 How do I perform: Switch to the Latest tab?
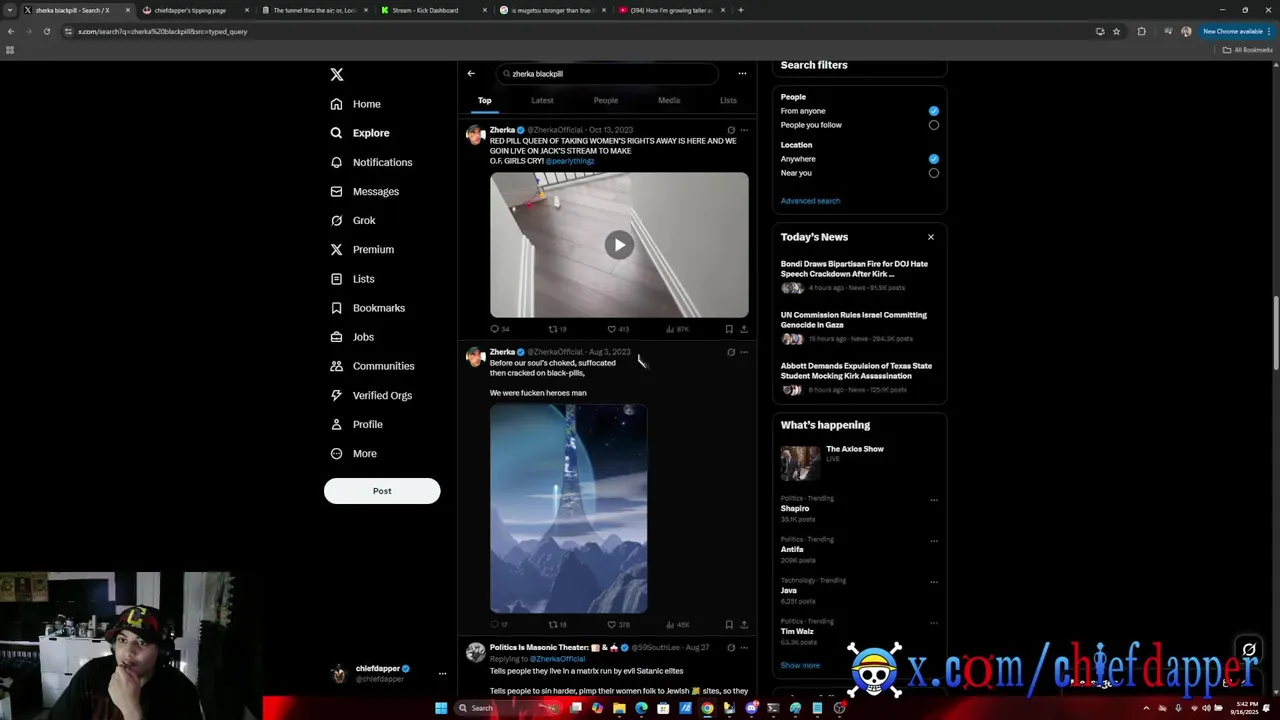(x=542, y=100)
